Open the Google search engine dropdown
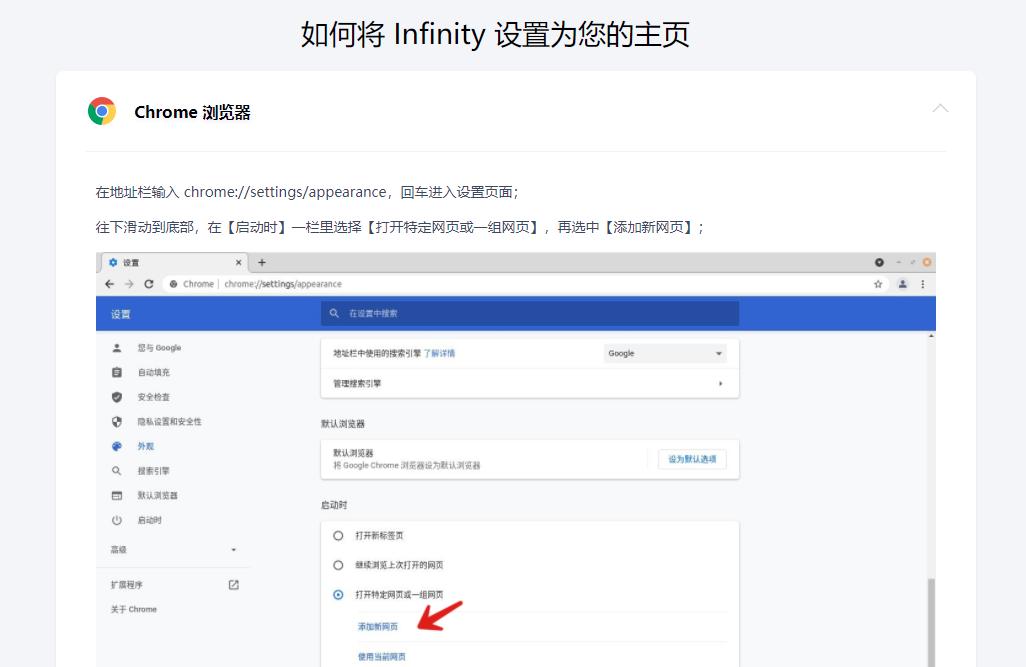Screen dimensions: 1026x667 coord(665,353)
